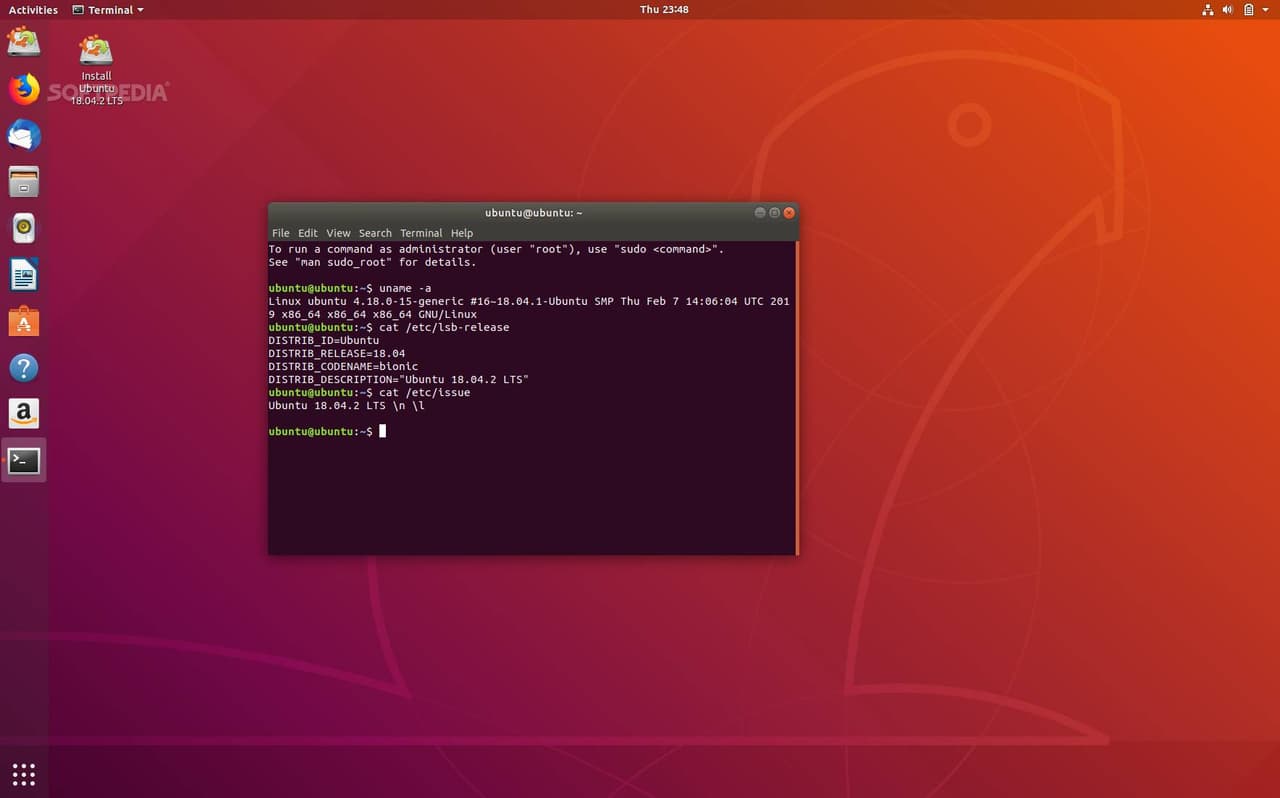Click the Activities button

click(33, 10)
